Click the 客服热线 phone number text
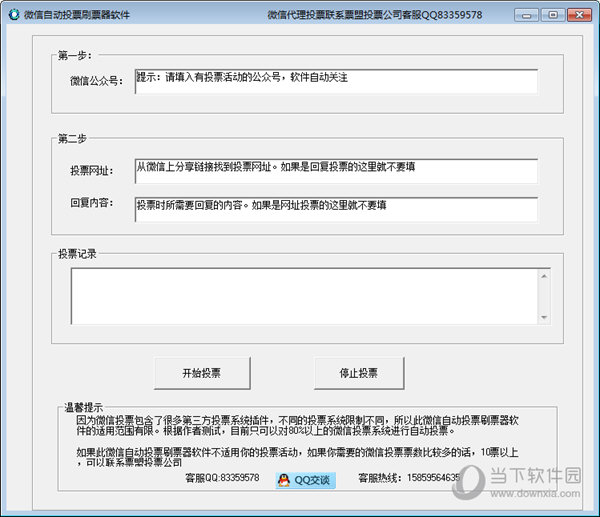 point(409,478)
